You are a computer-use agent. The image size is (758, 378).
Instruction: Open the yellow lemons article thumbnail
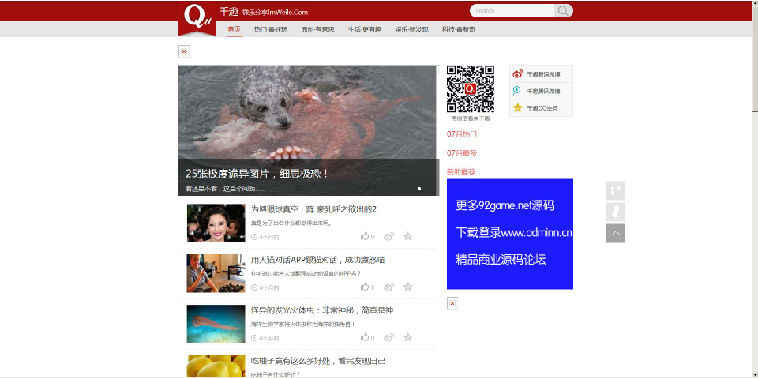(216, 366)
